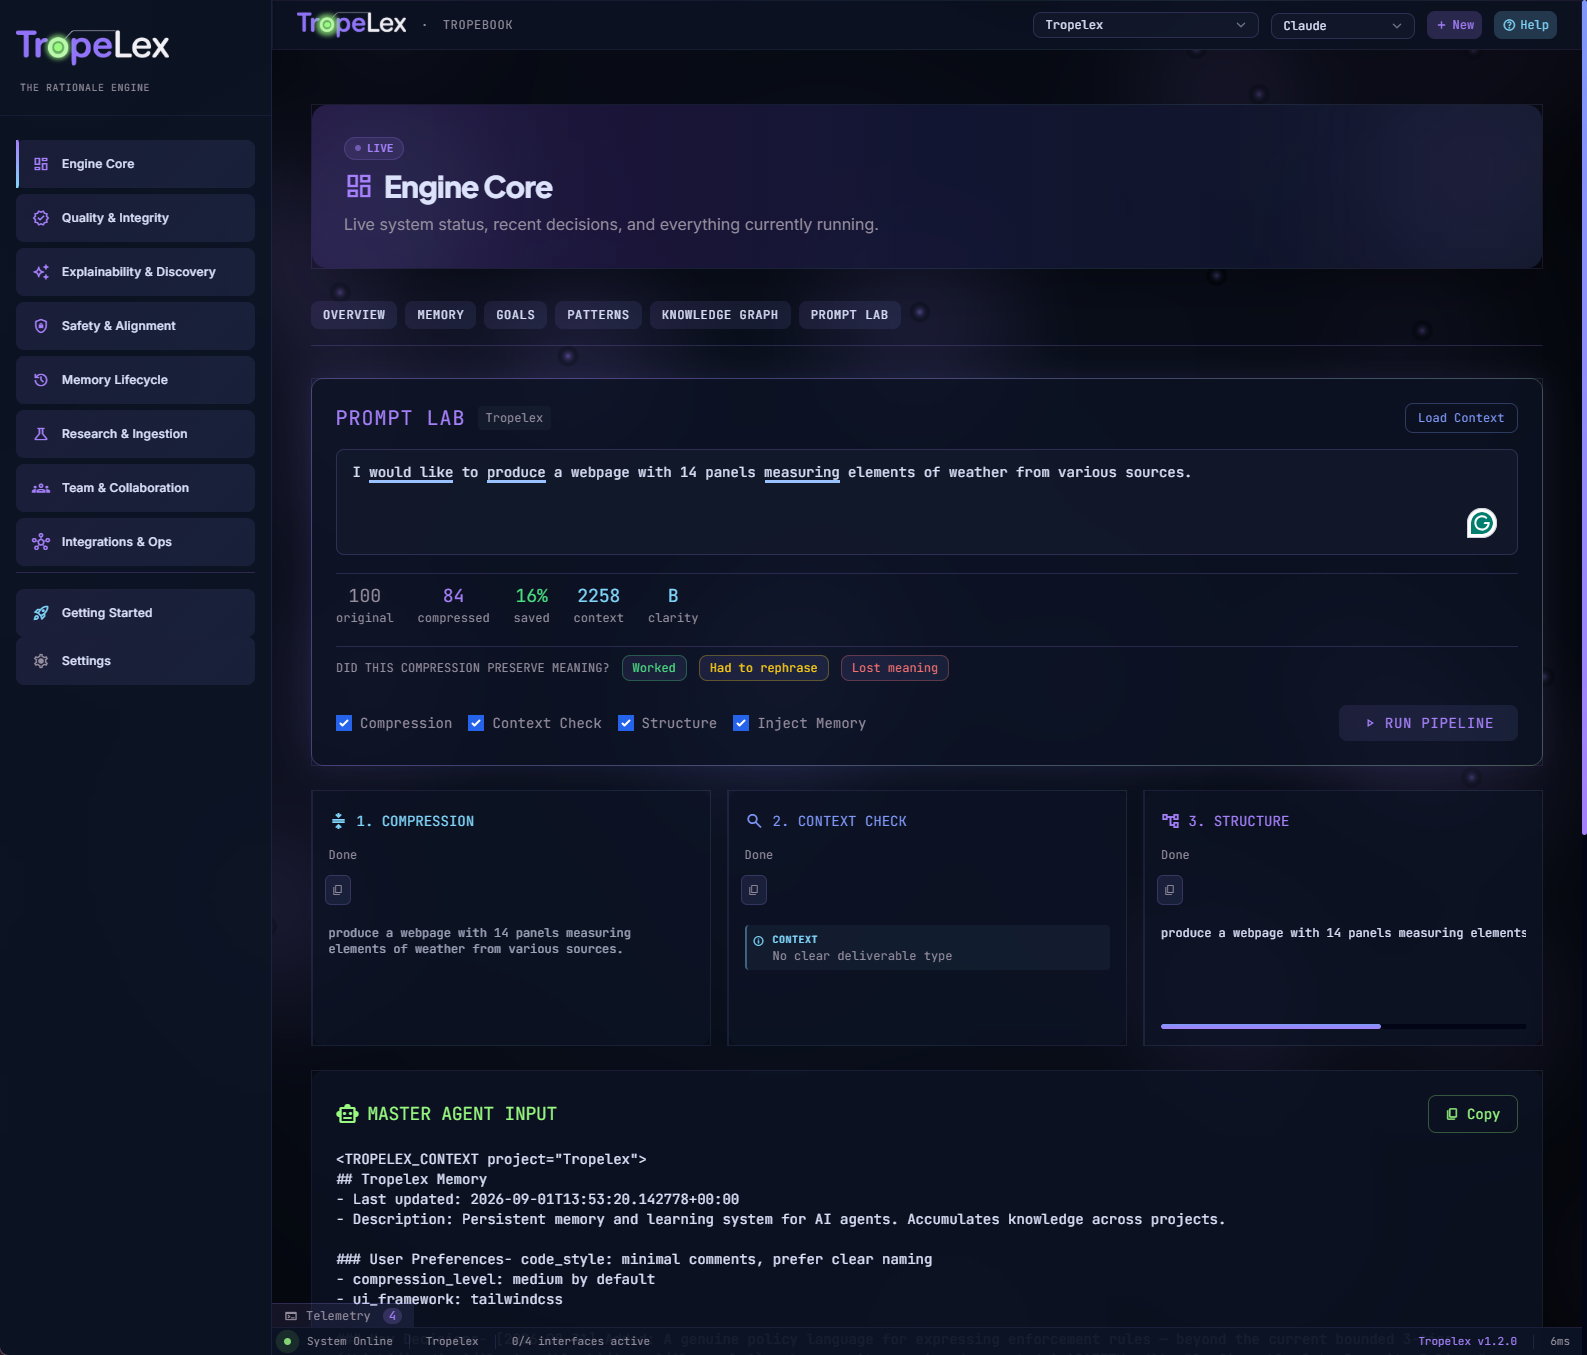
Task: Uncheck the Context Check checkbox
Action: point(476,723)
